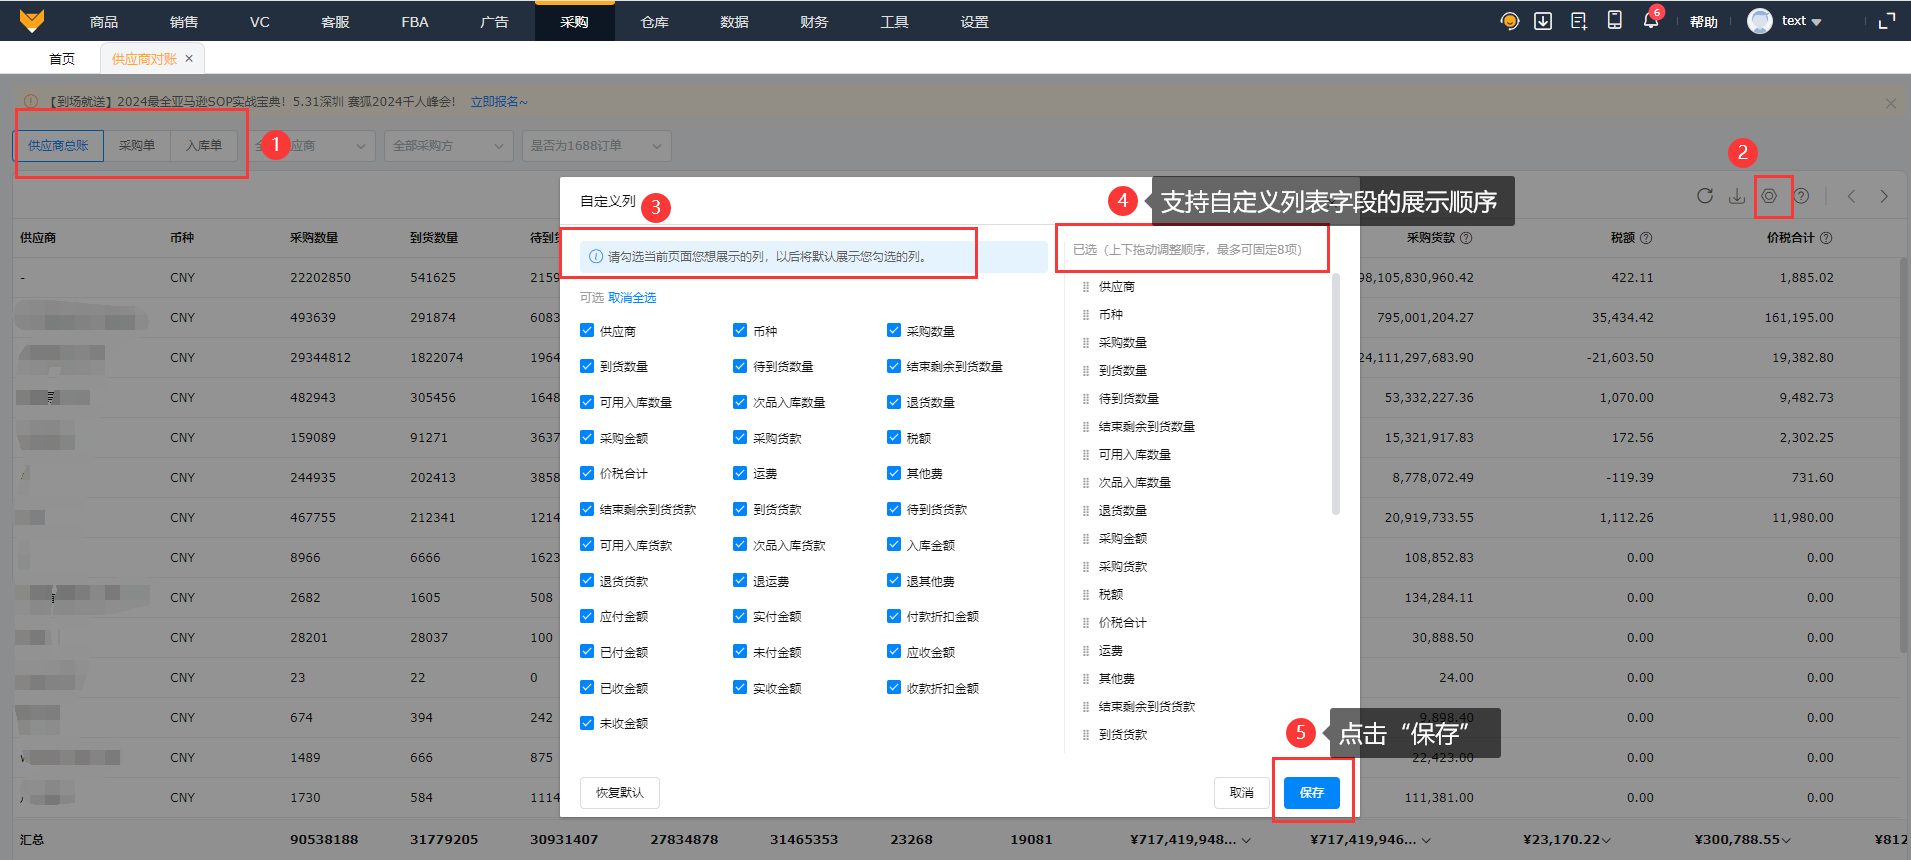The height and width of the screenshot is (860, 1911).
Task: Uncheck the 待到货数量 column checkbox
Action: tap(740, 366)
